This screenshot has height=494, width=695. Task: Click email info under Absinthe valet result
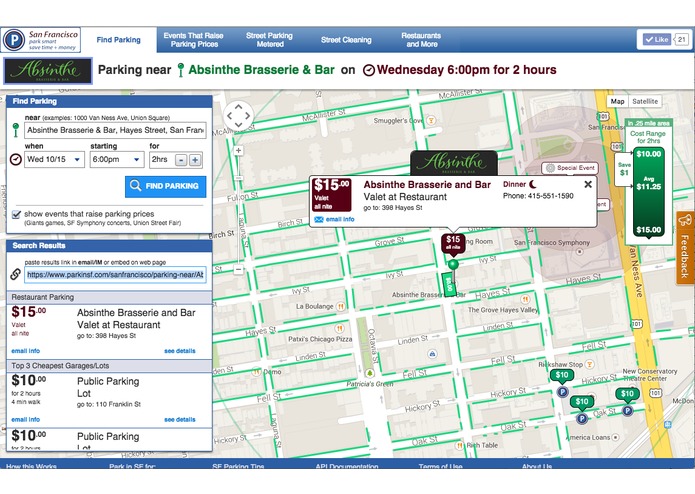26,351
